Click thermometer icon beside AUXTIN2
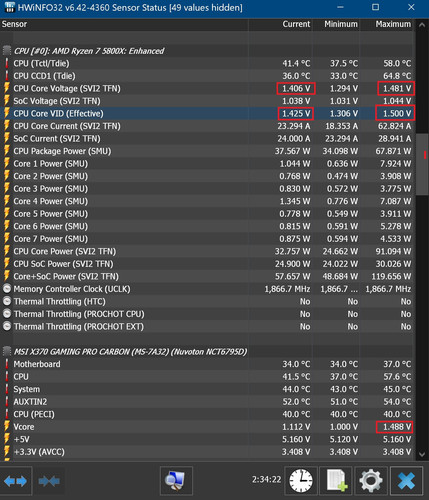 [x=7, y=402]
